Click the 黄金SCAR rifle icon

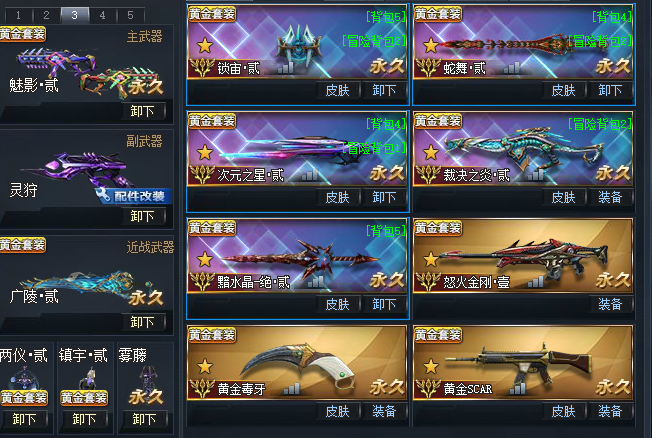pos(518,364)
